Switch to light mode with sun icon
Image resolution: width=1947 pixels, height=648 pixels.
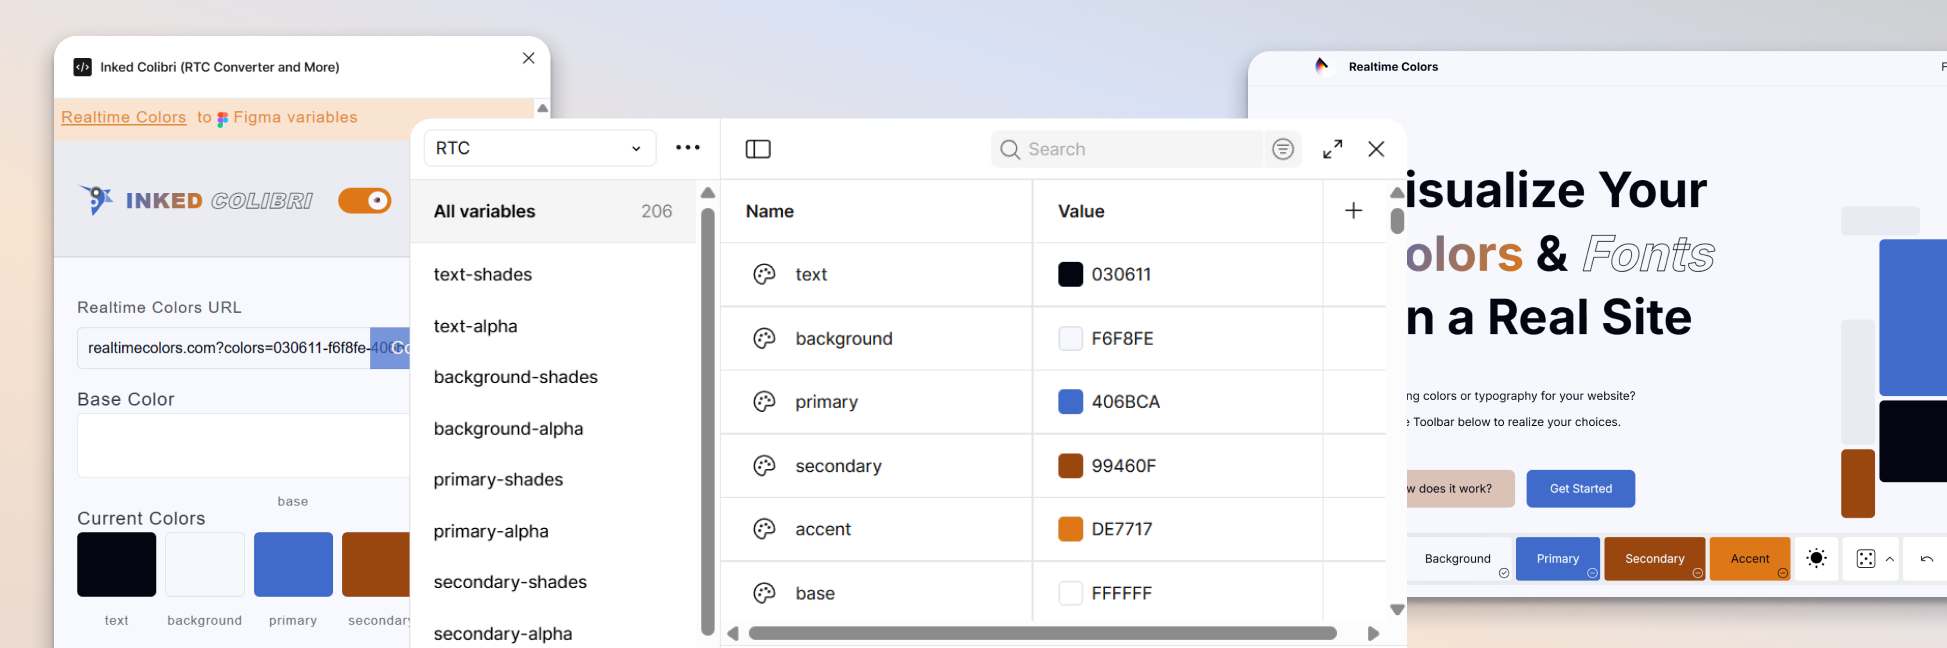[x=1816, y=559]
